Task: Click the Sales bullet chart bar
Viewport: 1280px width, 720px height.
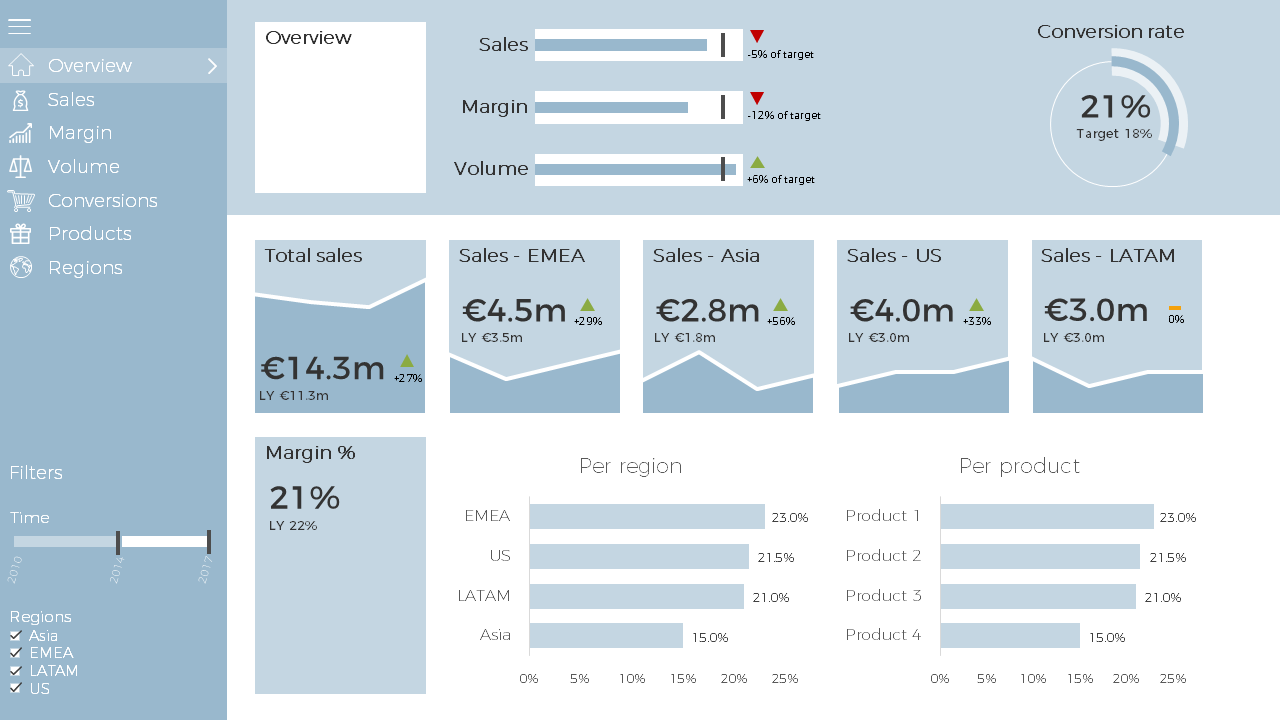Action: click(639, 45)
